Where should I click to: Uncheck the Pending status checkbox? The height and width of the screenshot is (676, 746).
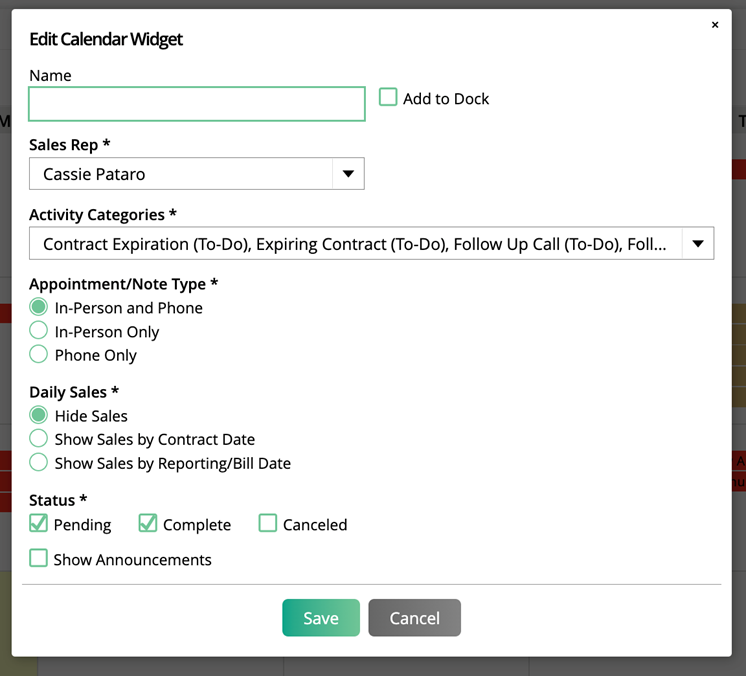(39, 523)
